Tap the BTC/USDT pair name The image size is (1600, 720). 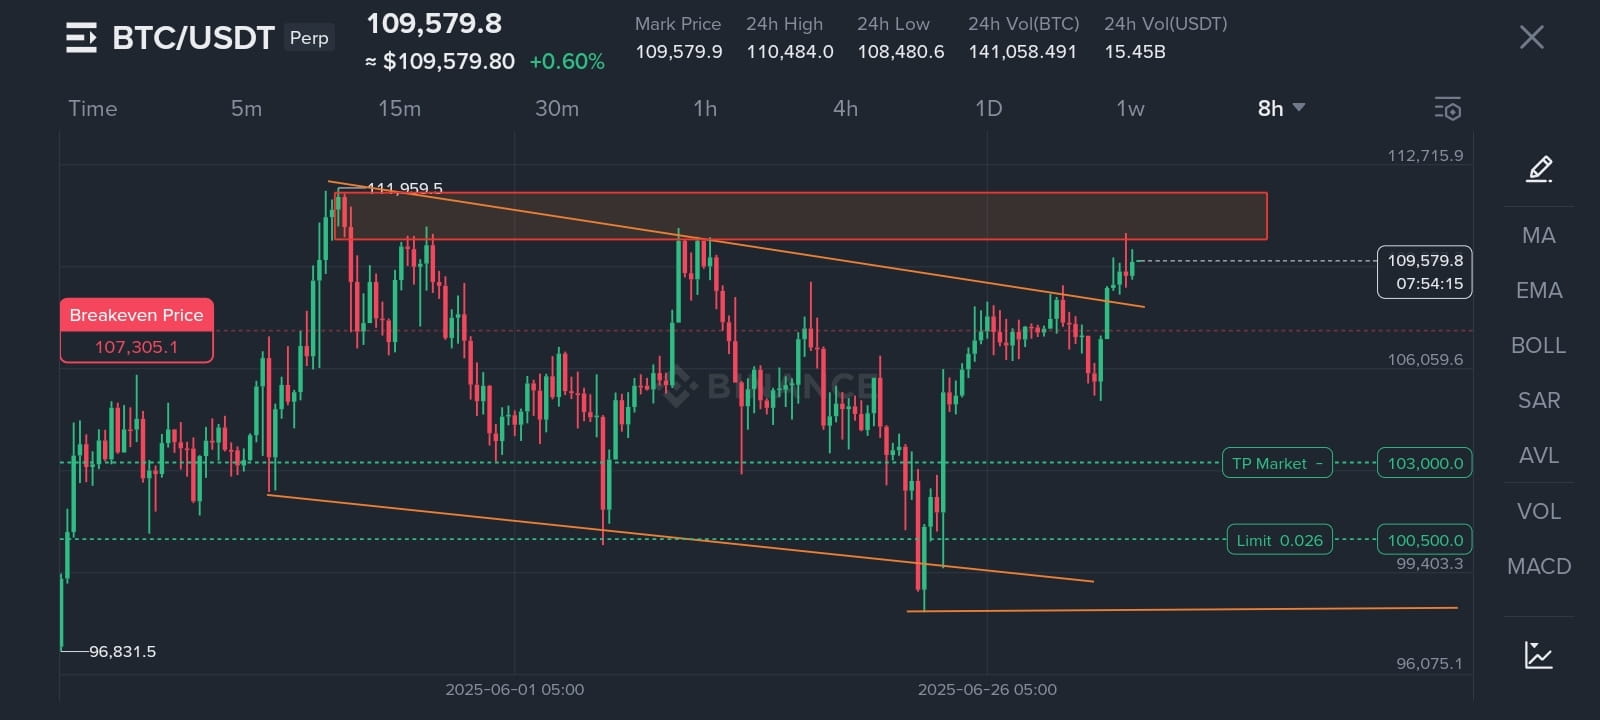[x=193, y=38]
